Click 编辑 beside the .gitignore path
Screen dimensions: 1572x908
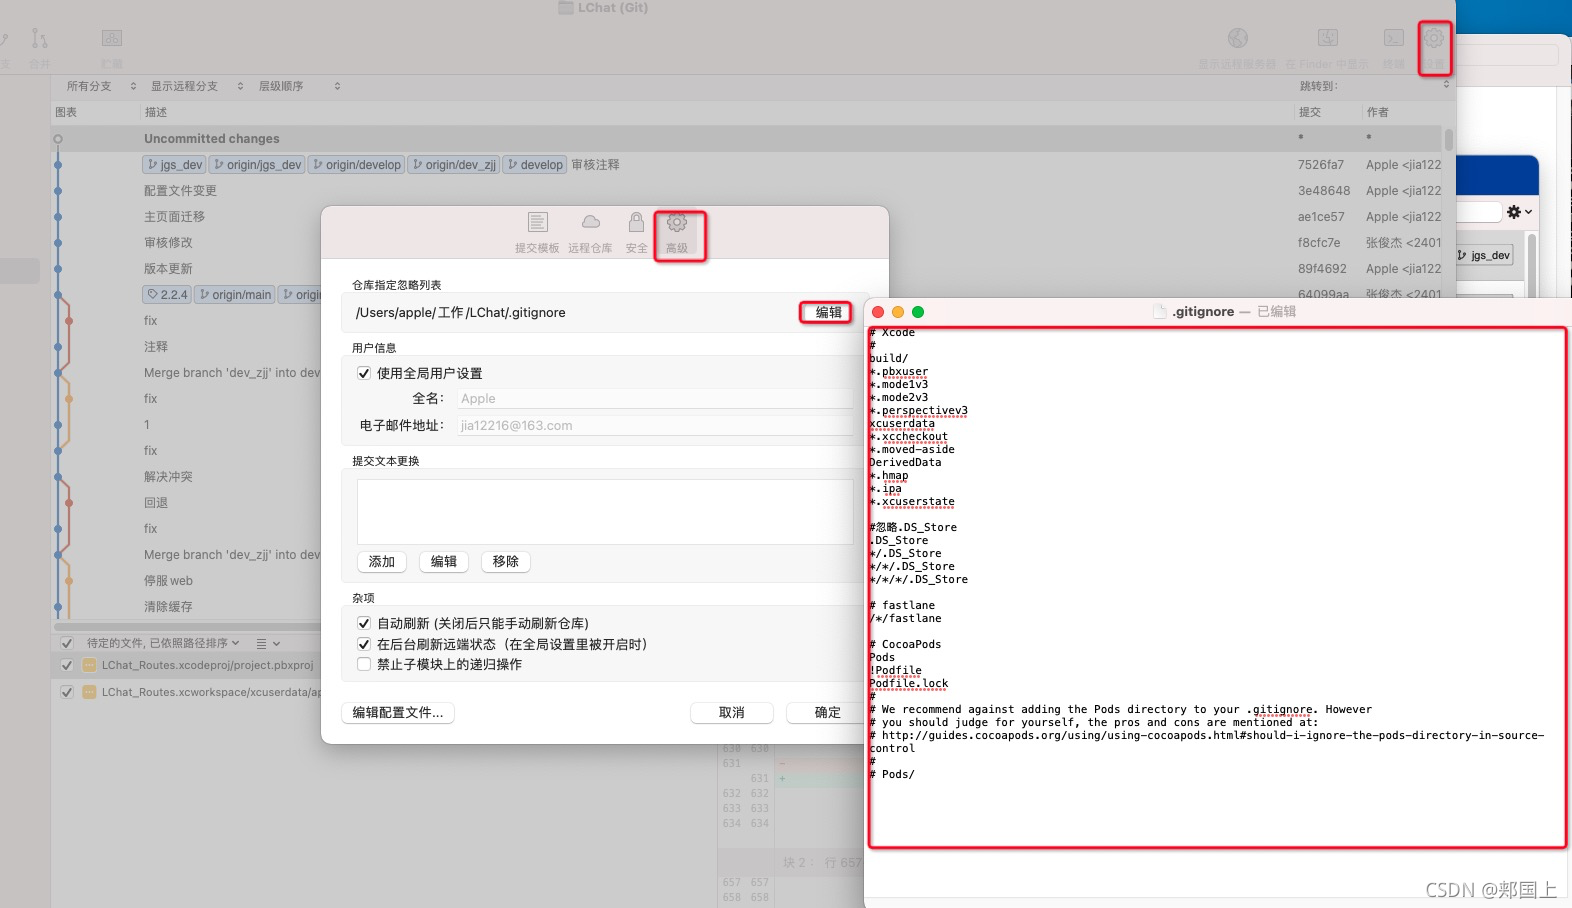(x=828, y=312)
